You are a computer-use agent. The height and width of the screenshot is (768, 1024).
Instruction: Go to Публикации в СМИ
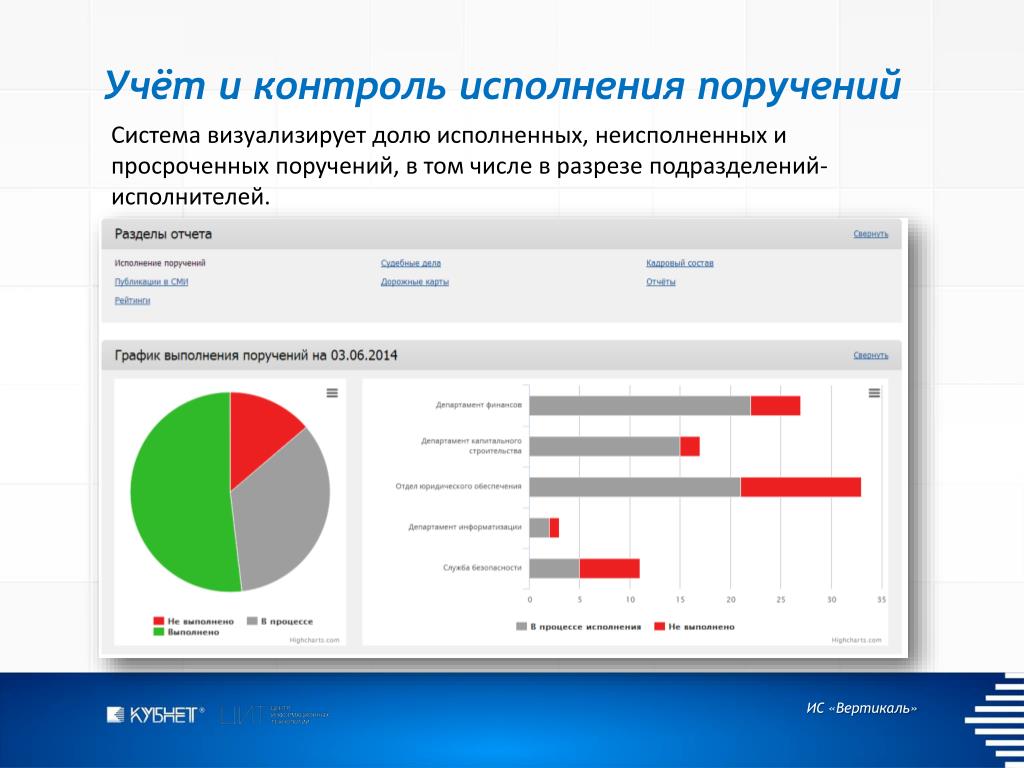point(152,282)
